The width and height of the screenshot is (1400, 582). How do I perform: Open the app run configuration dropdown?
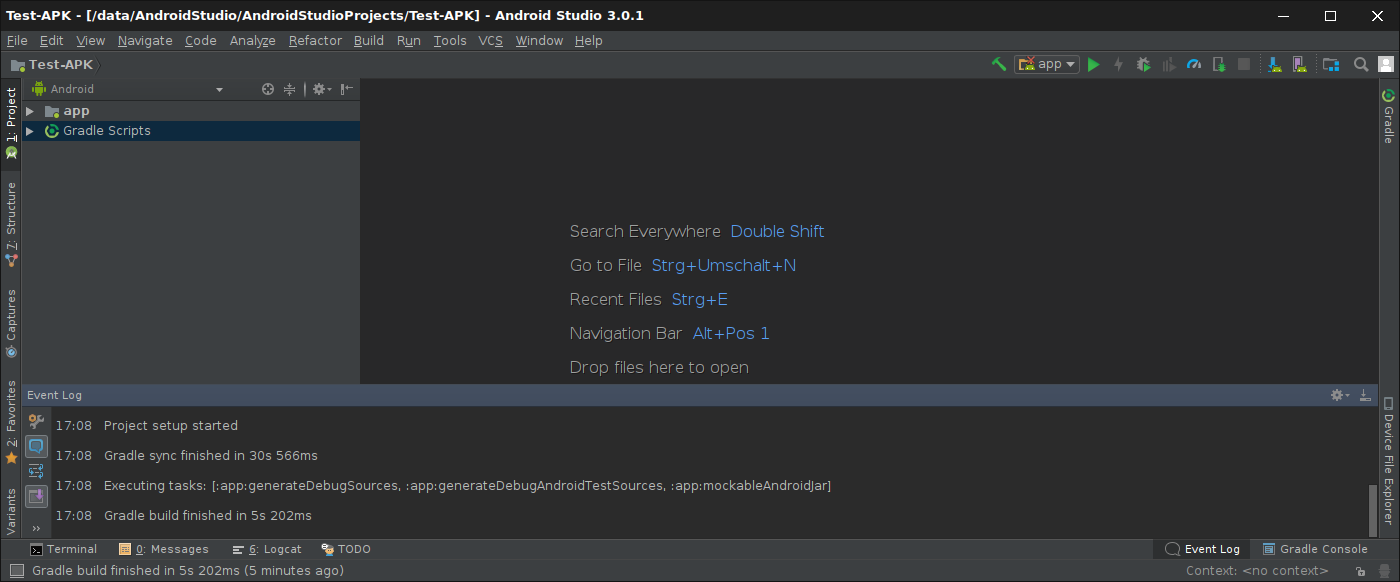click(1047, 64)
